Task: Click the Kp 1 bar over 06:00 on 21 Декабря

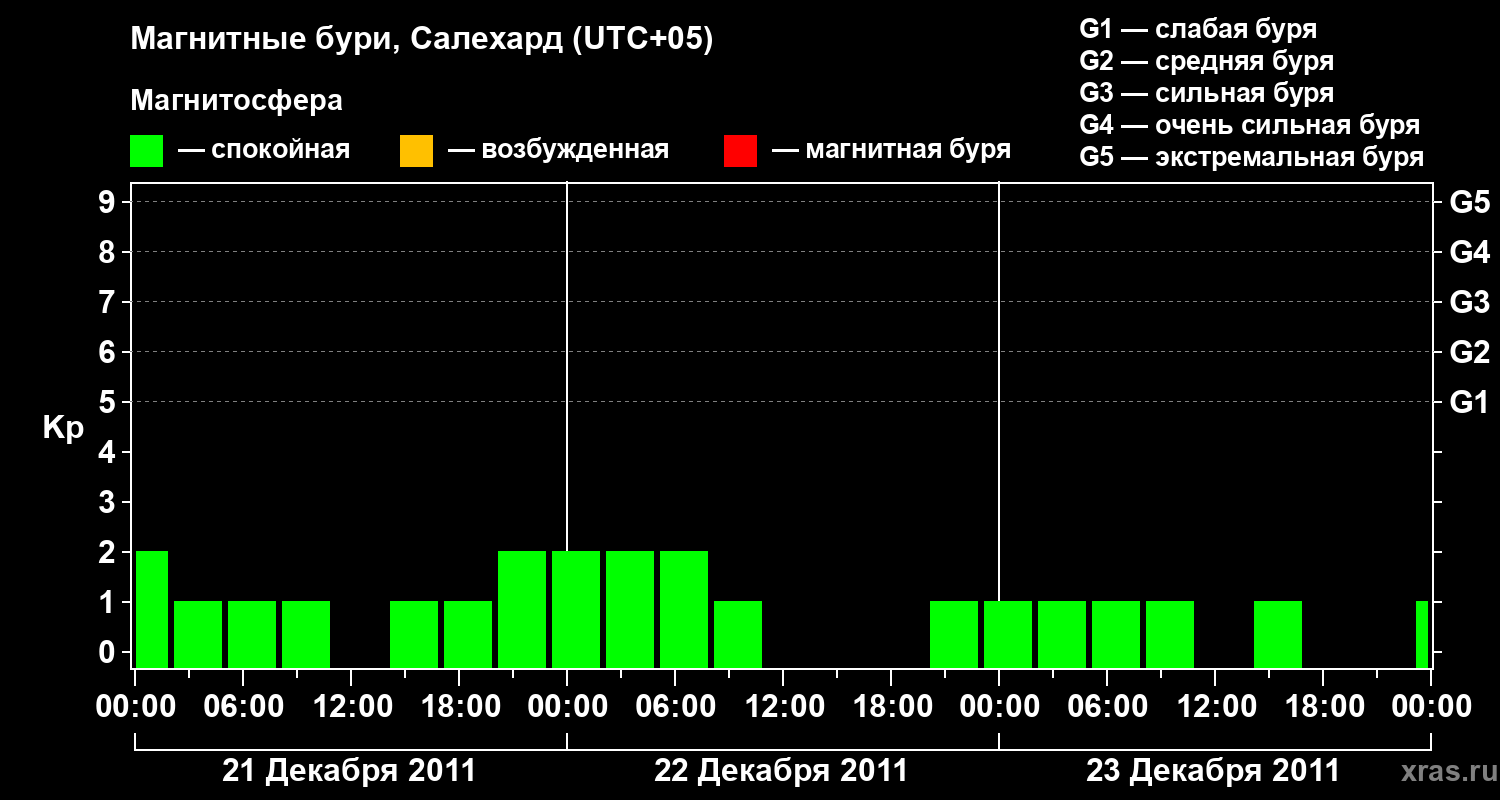Action: [x=252, y=634]
